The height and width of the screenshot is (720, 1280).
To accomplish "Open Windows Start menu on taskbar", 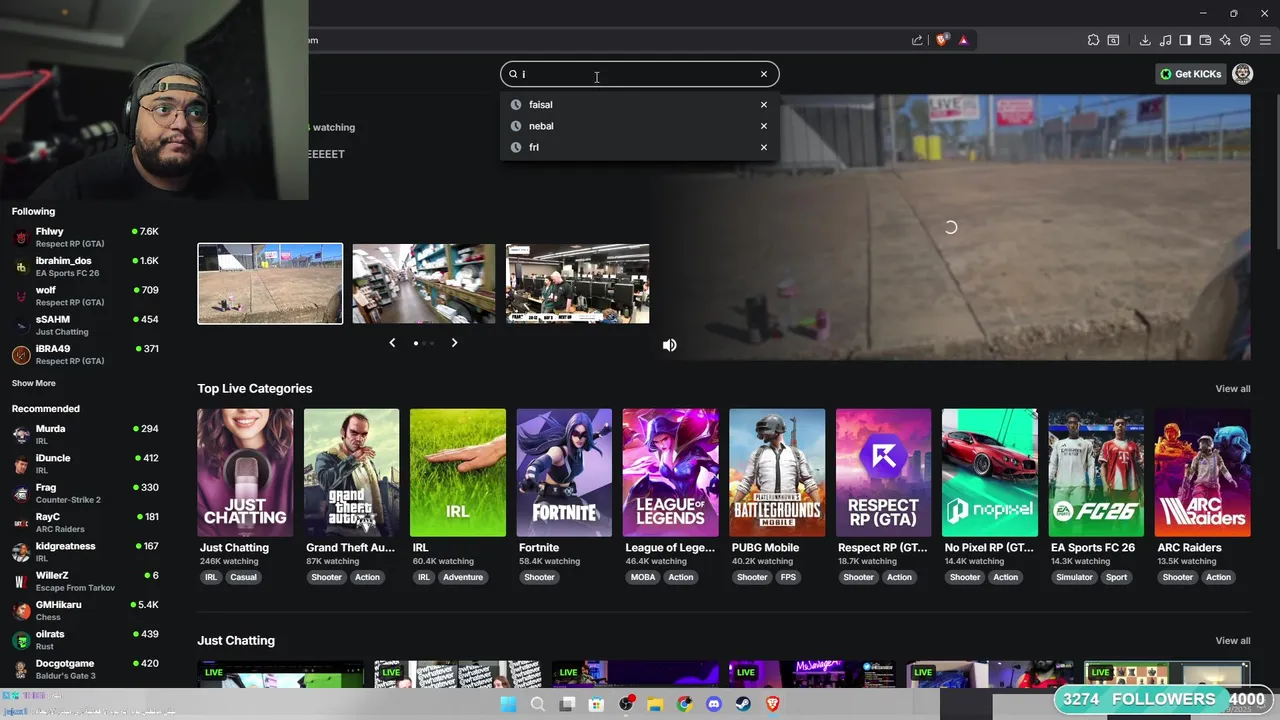I will tap(508, 704).
